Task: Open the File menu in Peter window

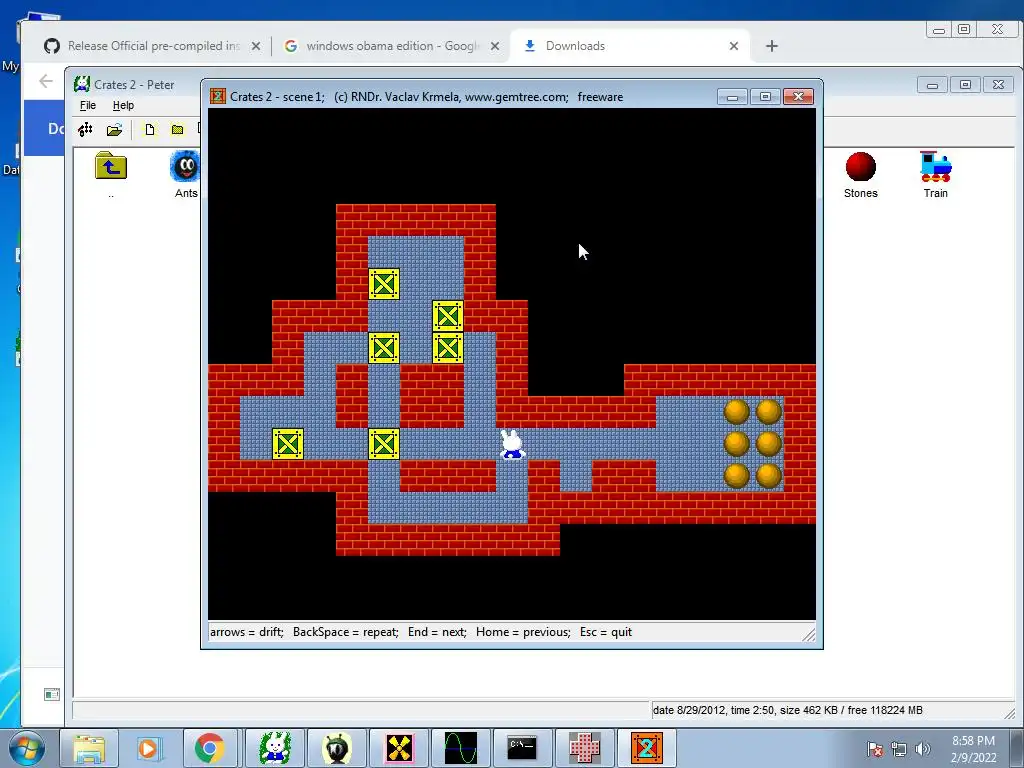Action: point(88,105)
